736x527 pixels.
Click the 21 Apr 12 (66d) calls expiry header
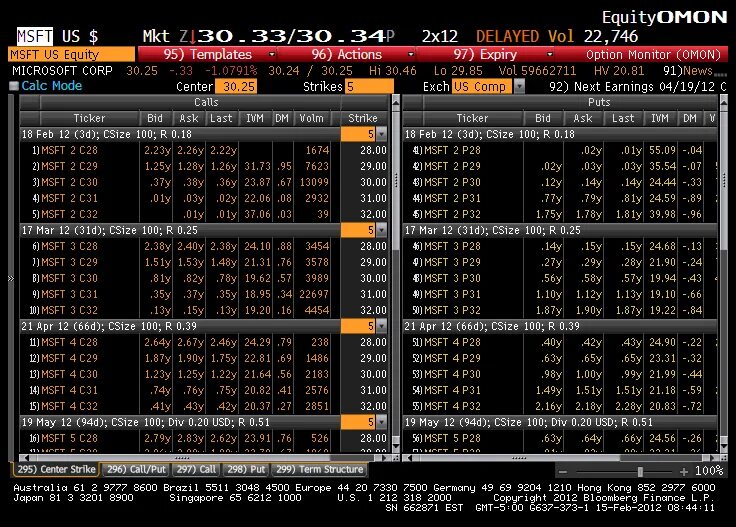point(180,326)
